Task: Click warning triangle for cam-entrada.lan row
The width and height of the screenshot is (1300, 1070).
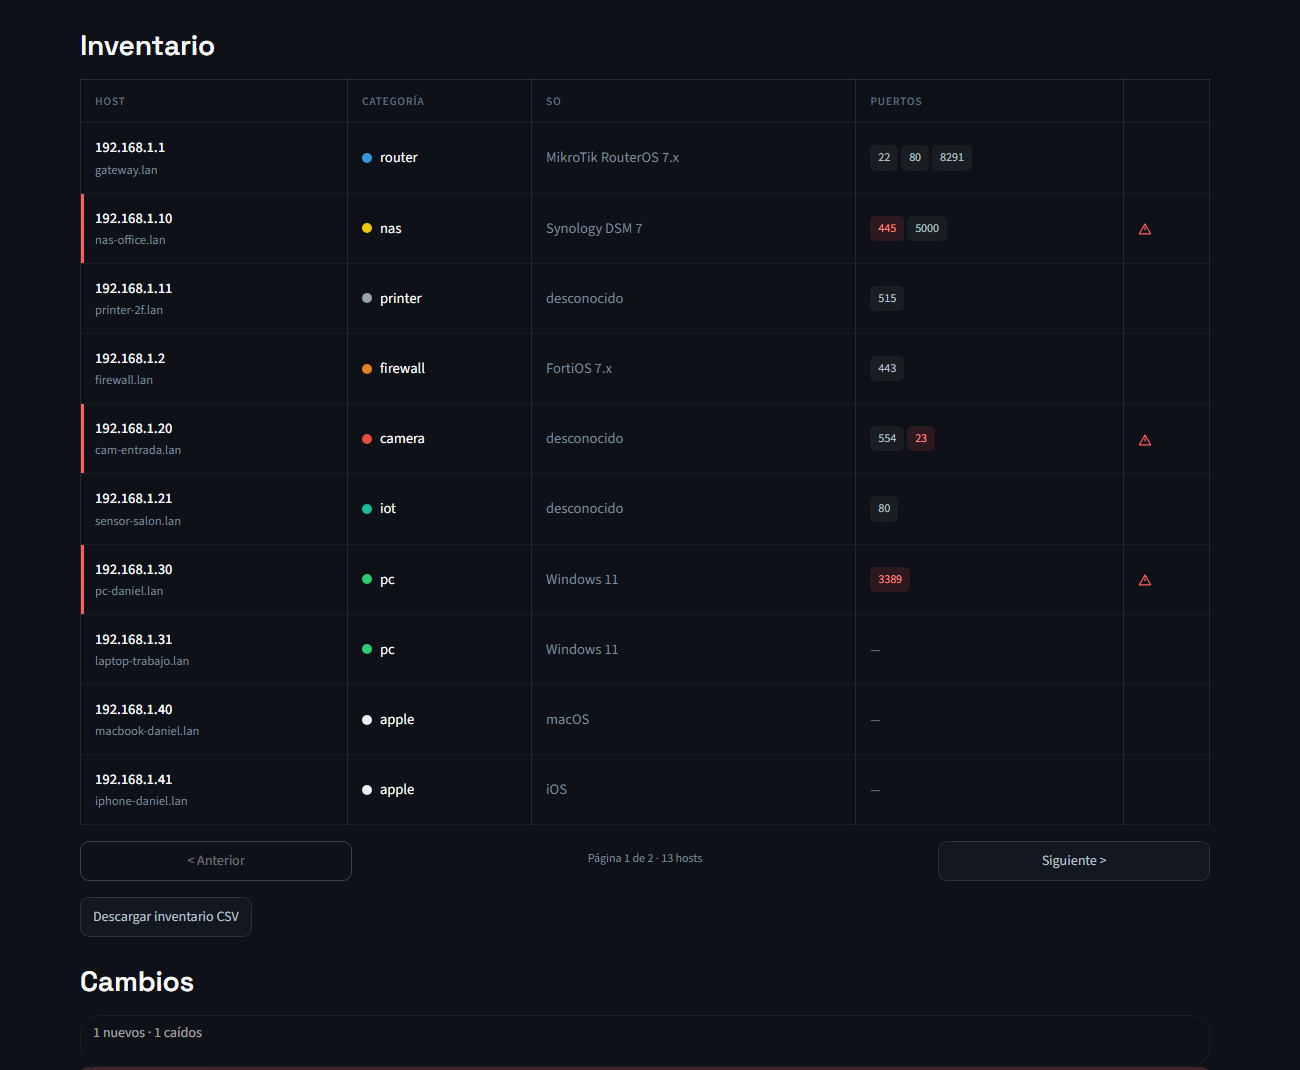Action: (1145, 440)
